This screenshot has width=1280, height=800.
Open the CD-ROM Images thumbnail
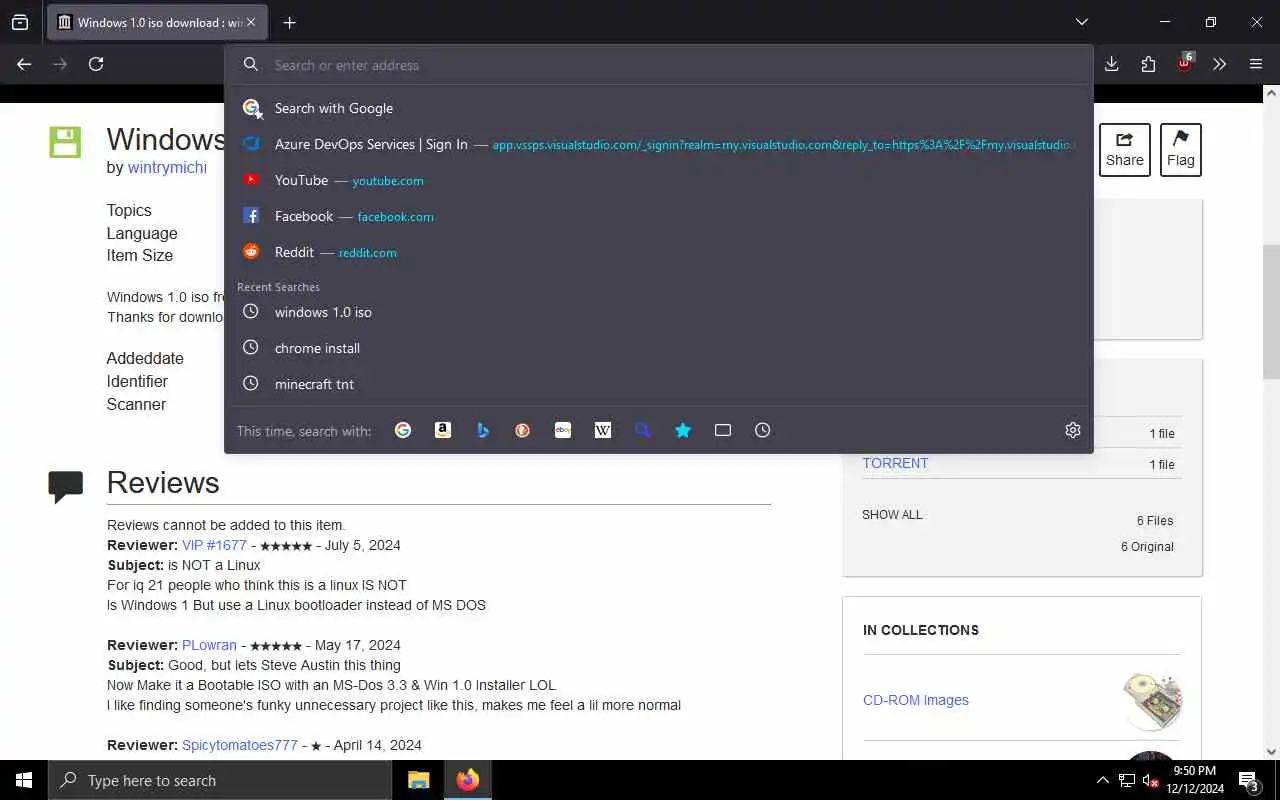point(1152,700)
